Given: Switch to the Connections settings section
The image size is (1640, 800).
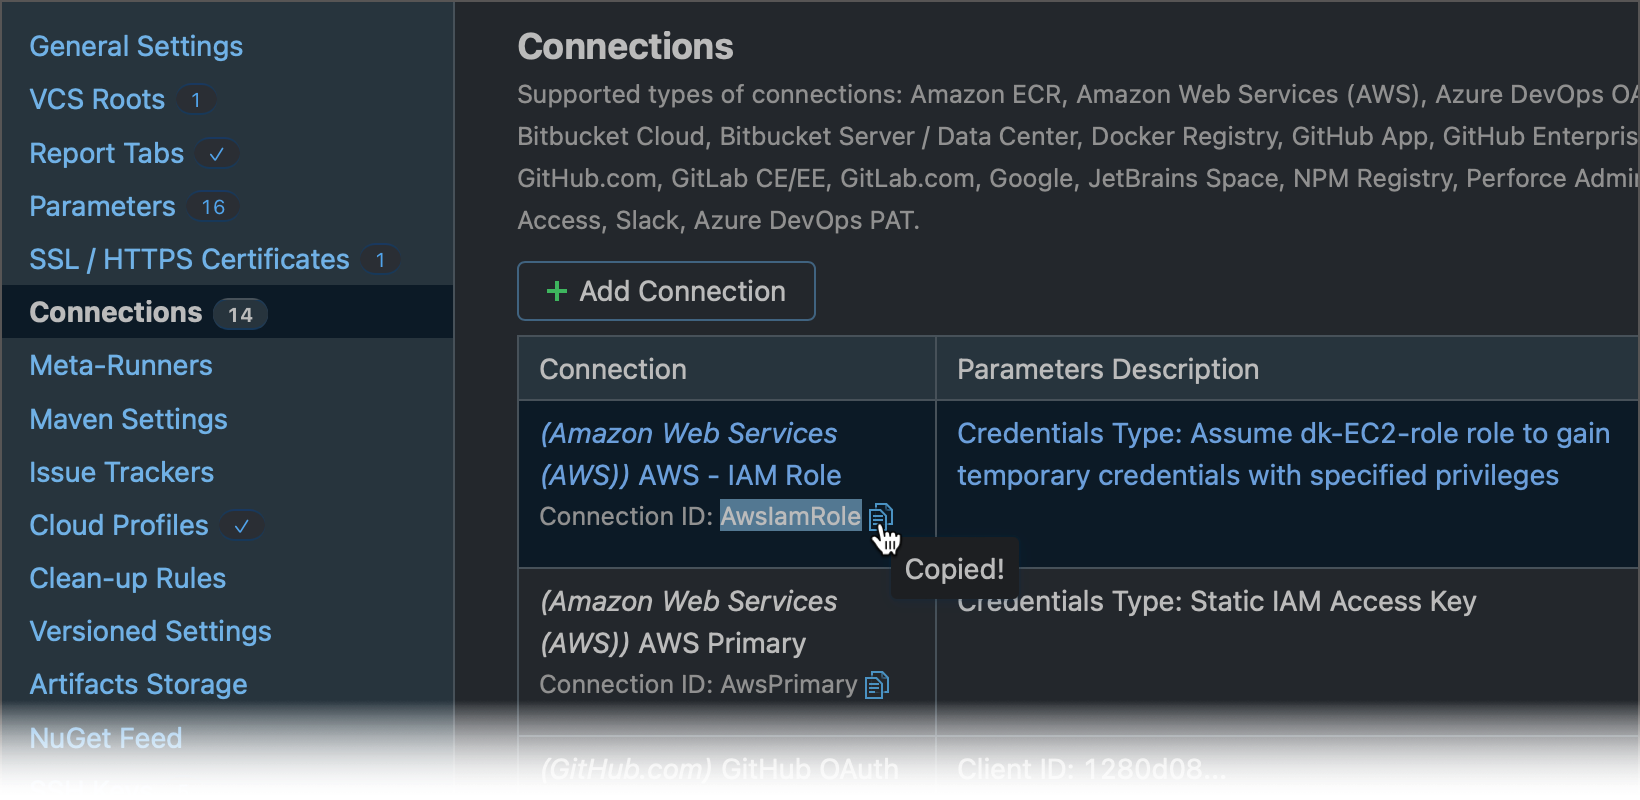Looking at the screenshot, I should point(115,312).
